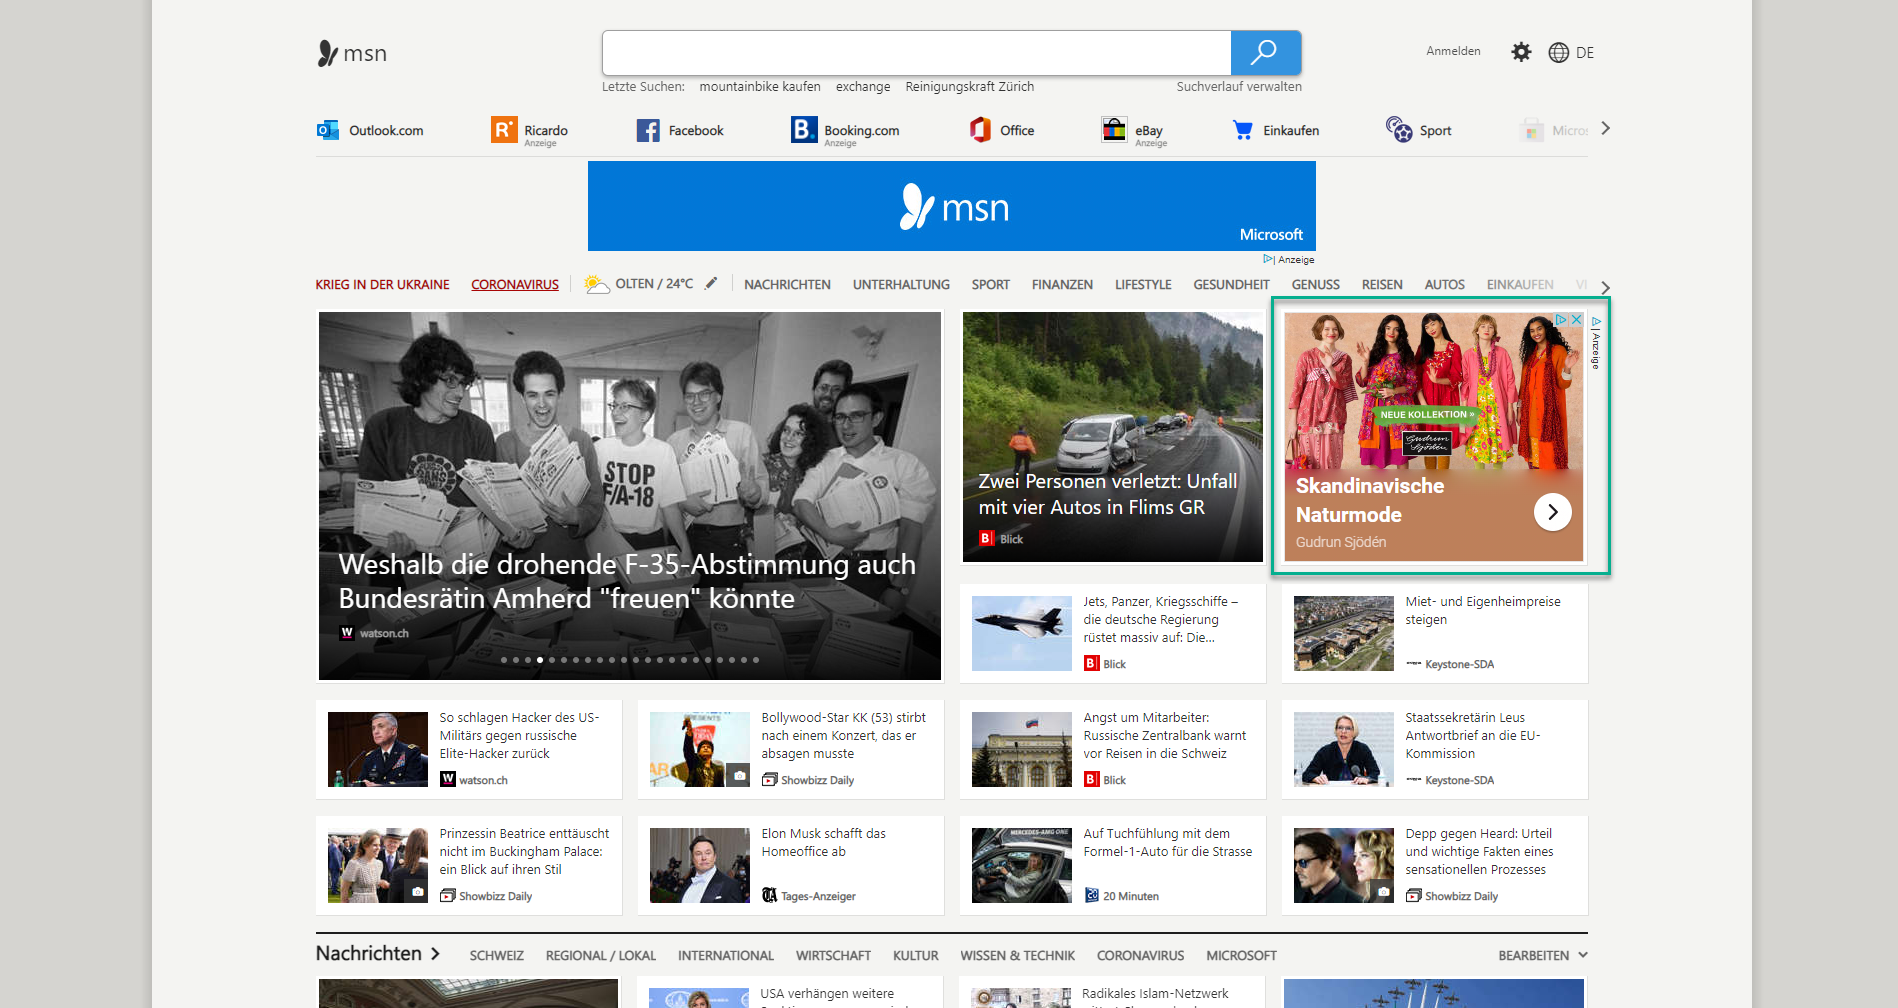The height and width of the screenshot is (1008, 1898).
Task: Select the FINANZEN category tab
Action: (x=1062, y=285)
